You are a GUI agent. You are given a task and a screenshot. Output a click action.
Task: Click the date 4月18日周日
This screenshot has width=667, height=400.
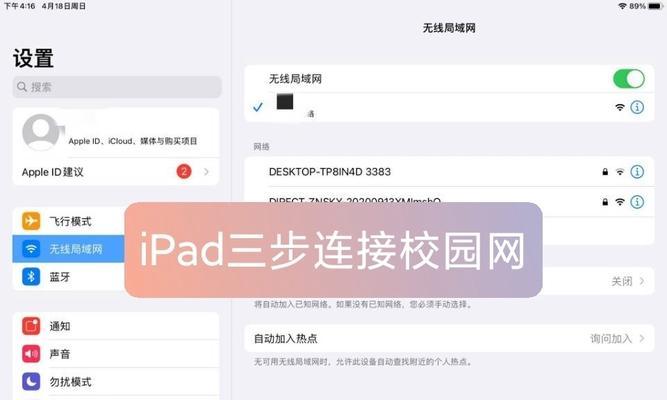point(64,6)
